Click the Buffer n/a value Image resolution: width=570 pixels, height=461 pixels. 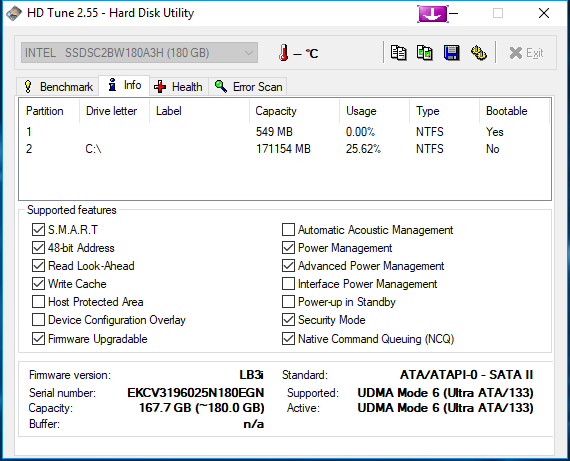(x=254, y=424)
